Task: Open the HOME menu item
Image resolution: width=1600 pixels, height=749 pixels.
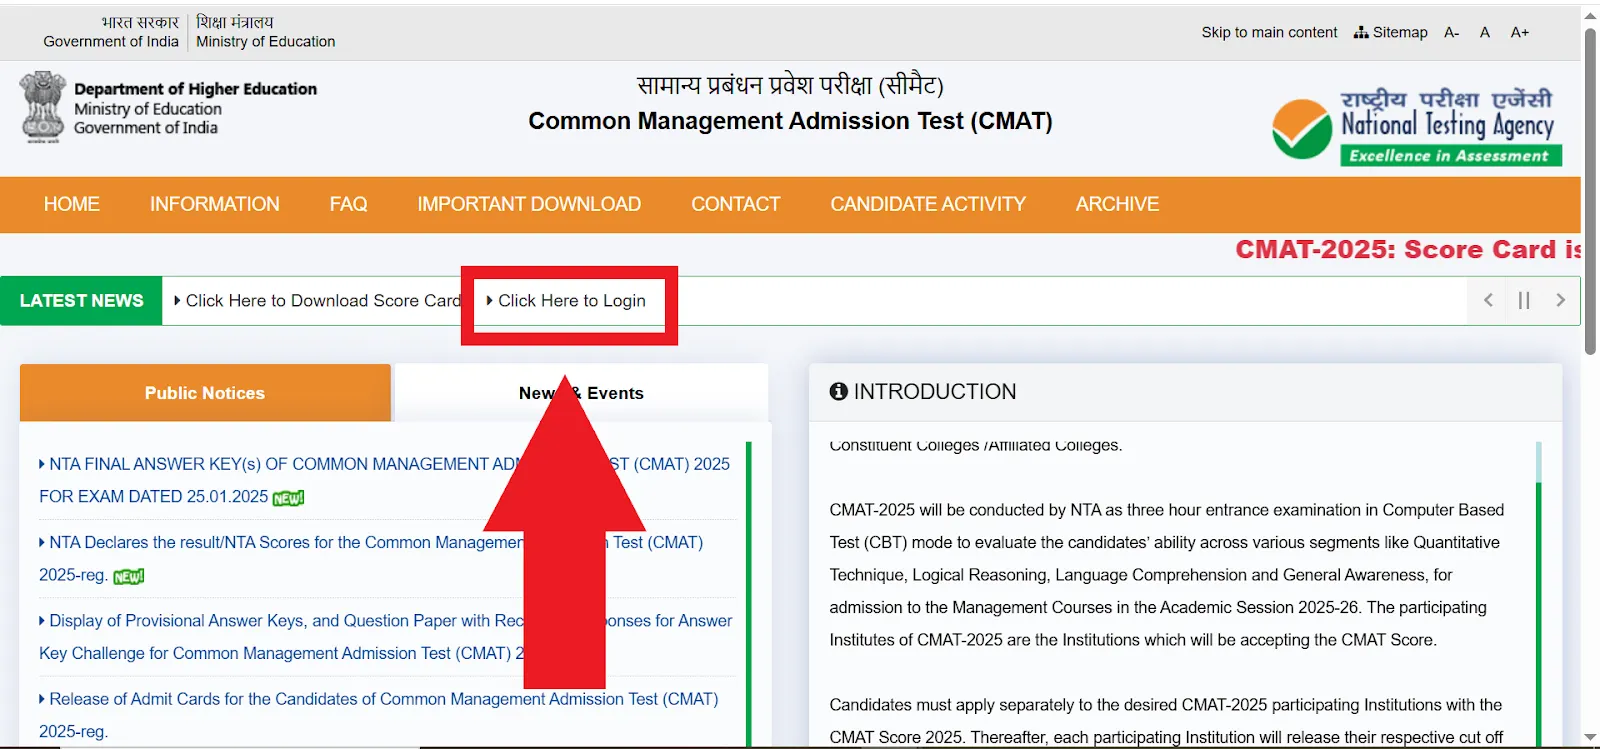Action: 71,204
